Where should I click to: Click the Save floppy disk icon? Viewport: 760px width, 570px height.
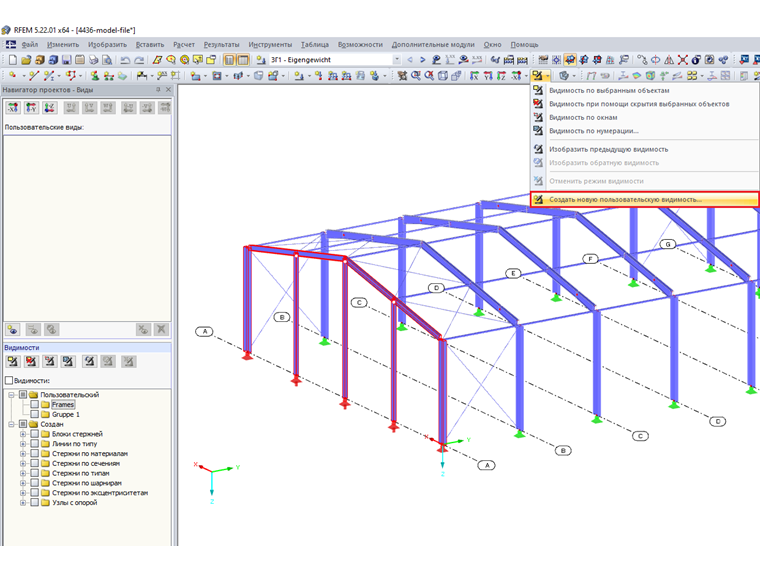pyautogui.click(x=67, y=60)
